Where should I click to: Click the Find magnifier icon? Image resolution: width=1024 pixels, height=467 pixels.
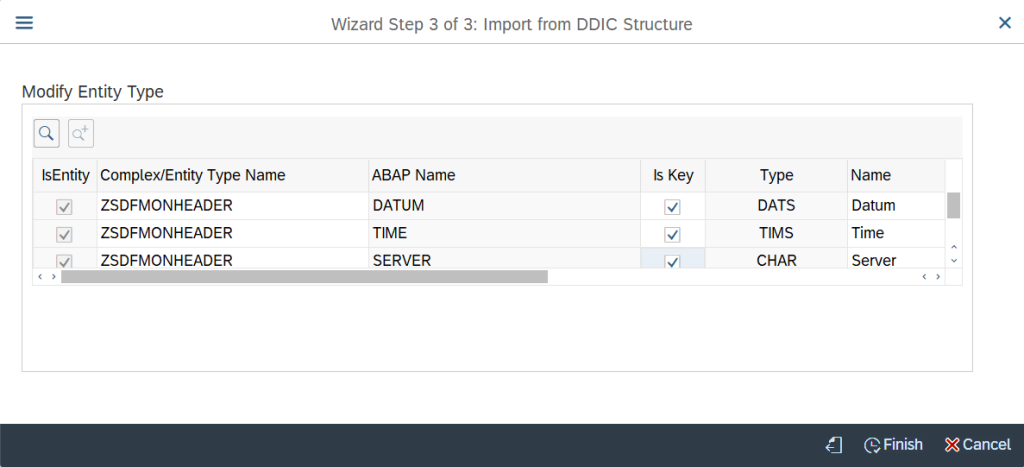pyautogui.click(x=46, y=134)
